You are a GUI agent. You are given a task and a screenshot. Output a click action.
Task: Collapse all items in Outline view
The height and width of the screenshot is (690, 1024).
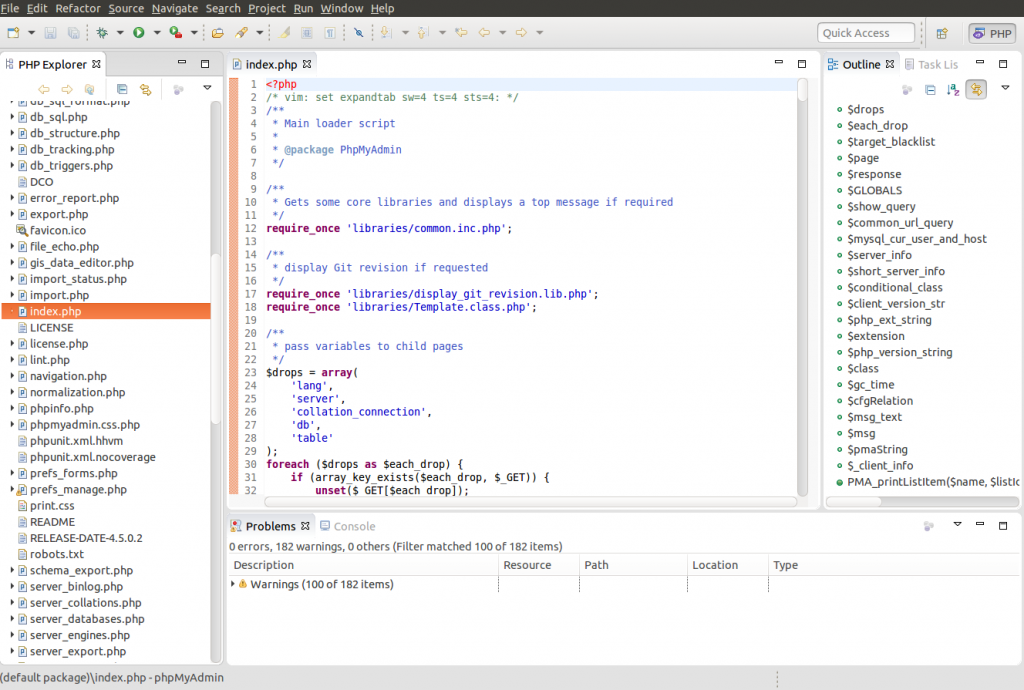(930, 89)
